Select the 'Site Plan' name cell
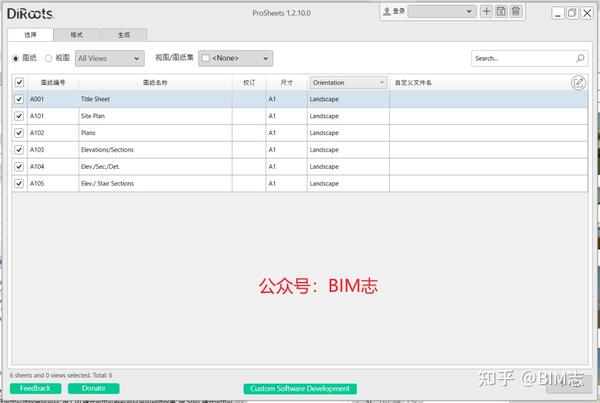 (155, 116)
